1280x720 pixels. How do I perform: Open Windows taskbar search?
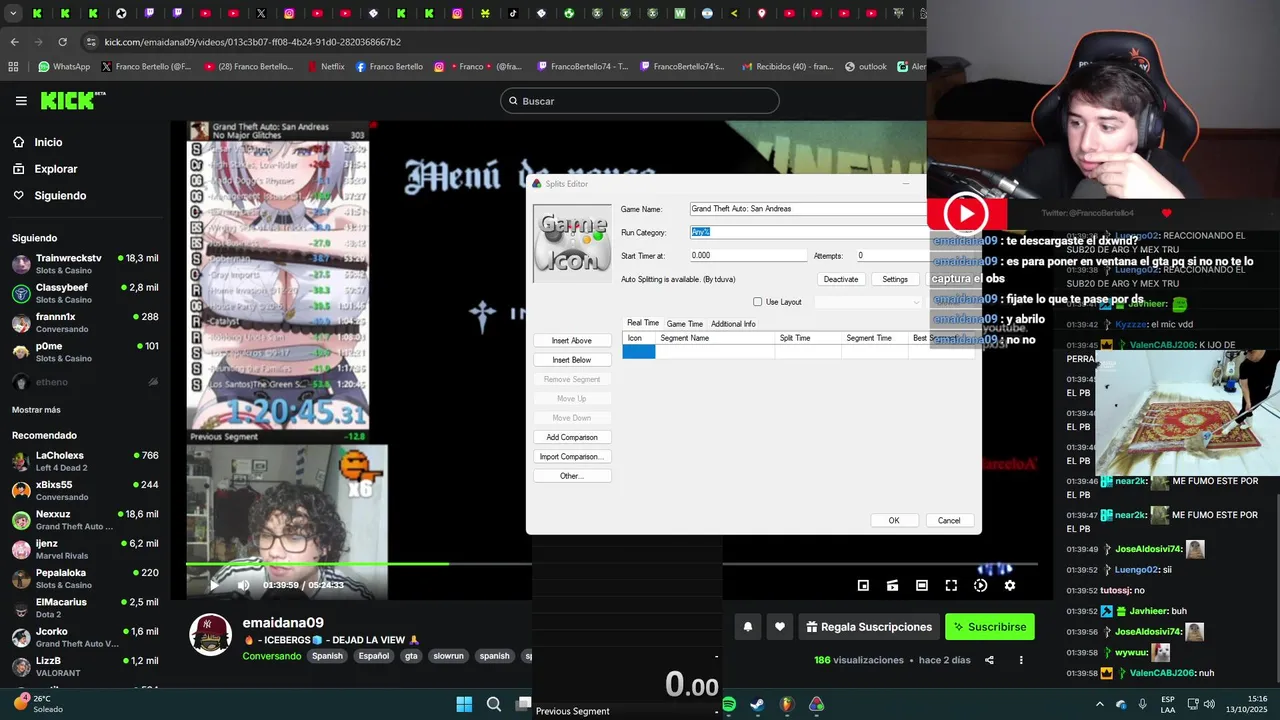[493, 704]
